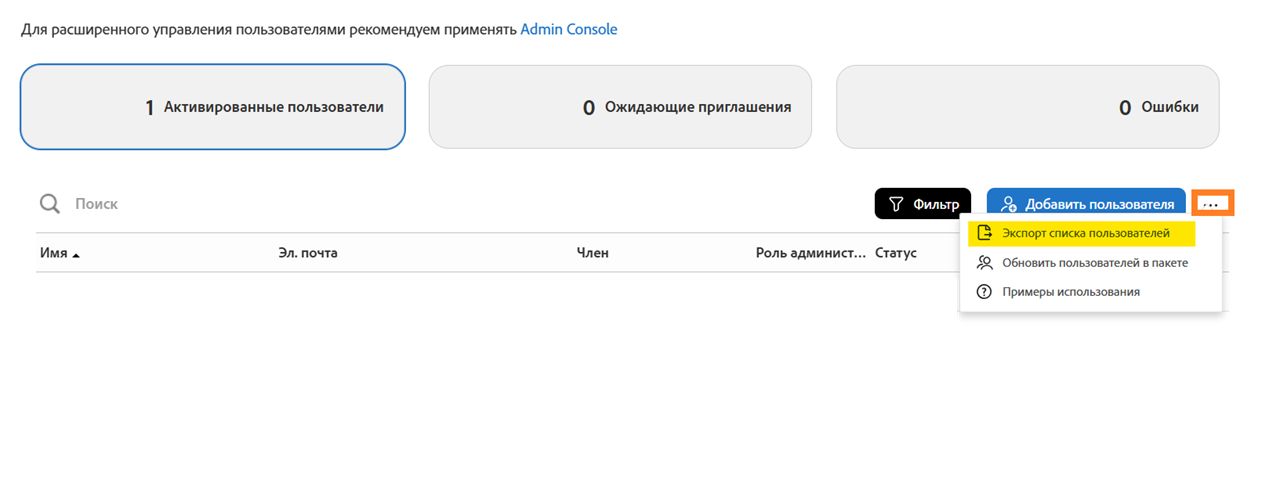The width and height of the screenshot is (1270, 495).
Task: Toggle the three-dots more options menu
Action: 1213,204
